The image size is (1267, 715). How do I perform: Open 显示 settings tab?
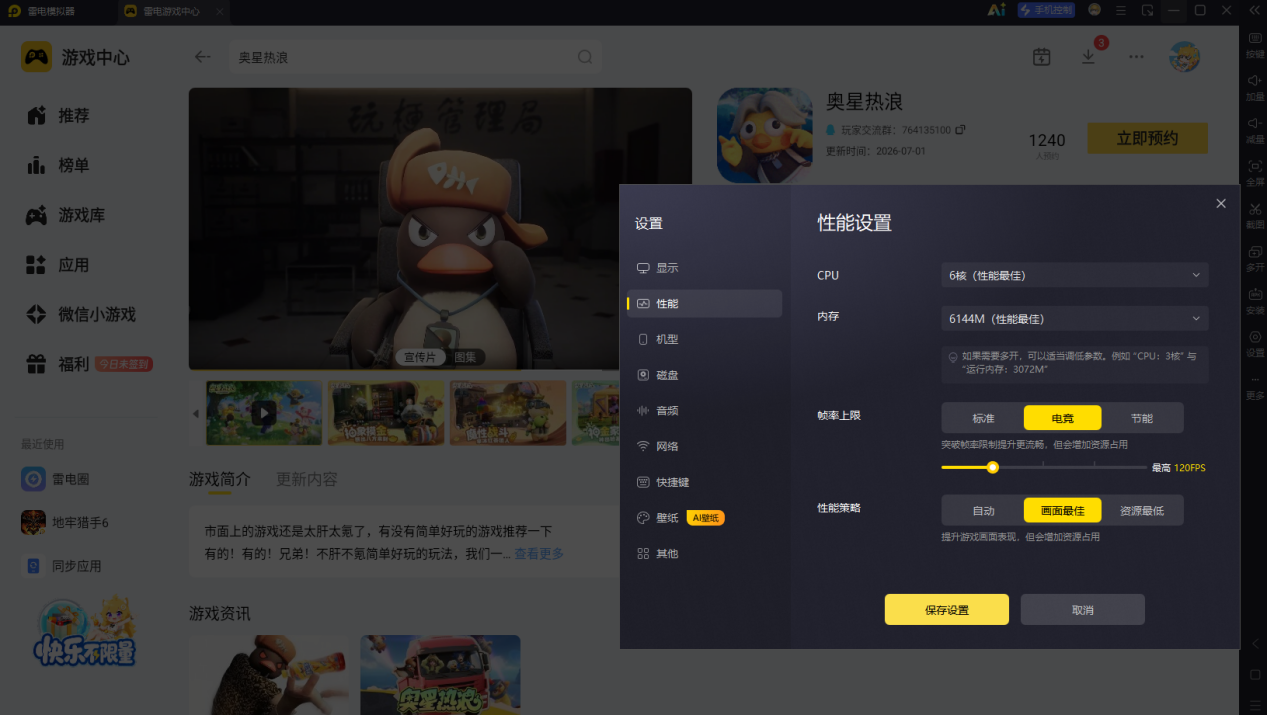click(x=704, y=268)
